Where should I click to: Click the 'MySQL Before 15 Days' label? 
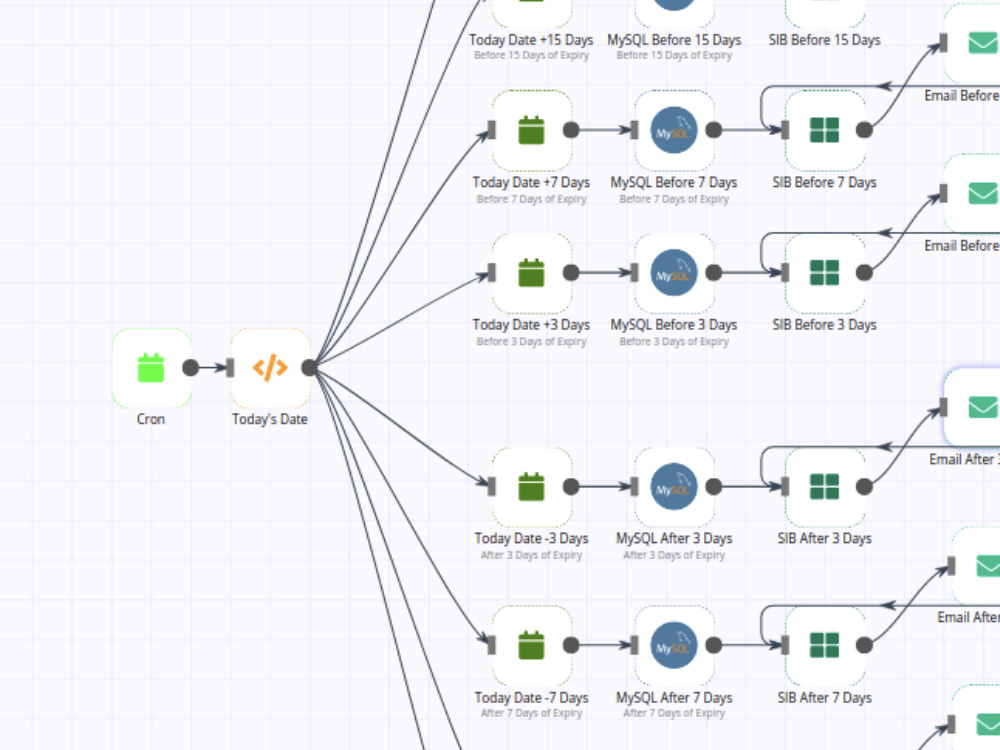(674, 40)
